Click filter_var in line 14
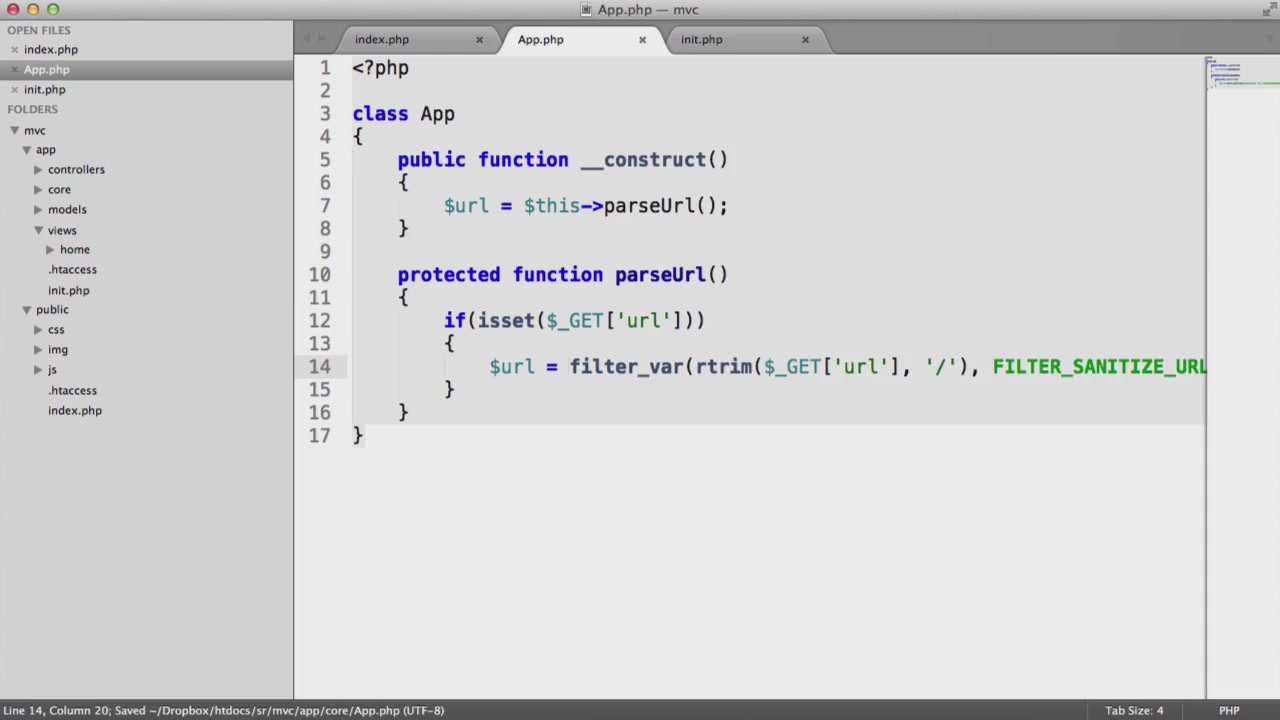The height and width of the screenshot is (720, 1280). pyautogui.click(x=626, y=367)
